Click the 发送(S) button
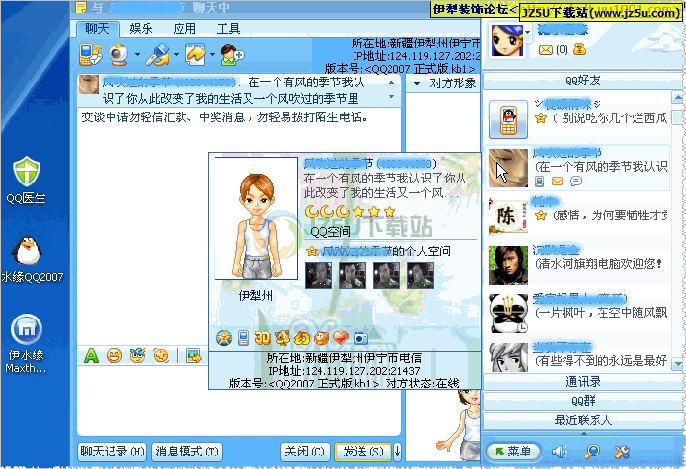Screen dimensions: 686x469 point(363,451)
